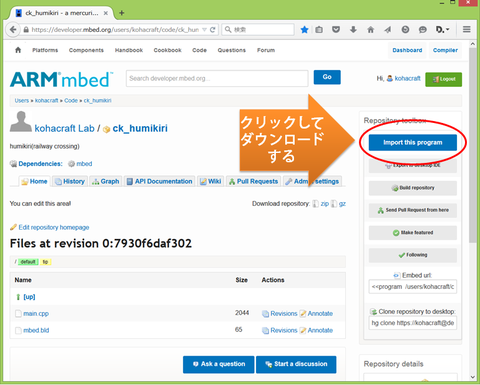This screenshot has width=480, height=385.
Task: Click the browser back arrow button
Action: click(x=13, y=30)
